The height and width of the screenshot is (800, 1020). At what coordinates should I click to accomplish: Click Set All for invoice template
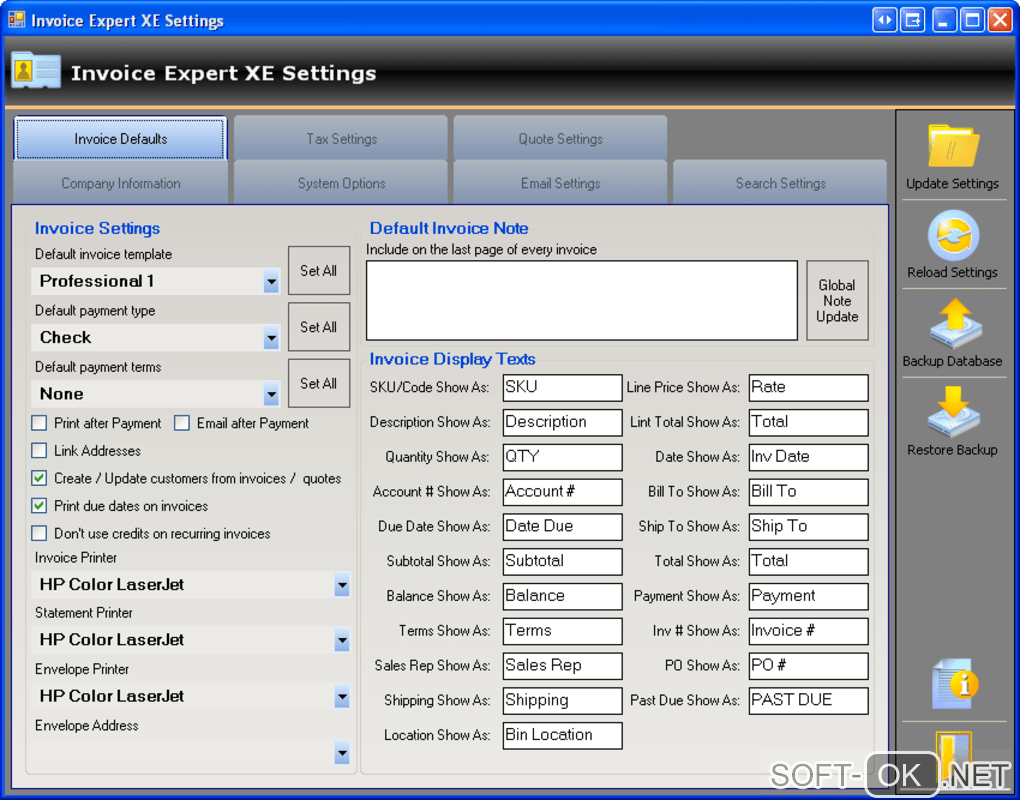(319, 271)
